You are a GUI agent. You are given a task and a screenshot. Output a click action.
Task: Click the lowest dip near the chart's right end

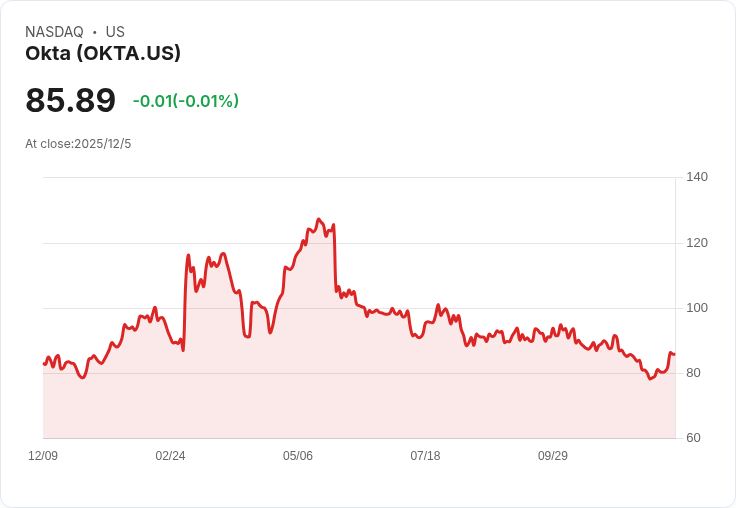[650, 379]
